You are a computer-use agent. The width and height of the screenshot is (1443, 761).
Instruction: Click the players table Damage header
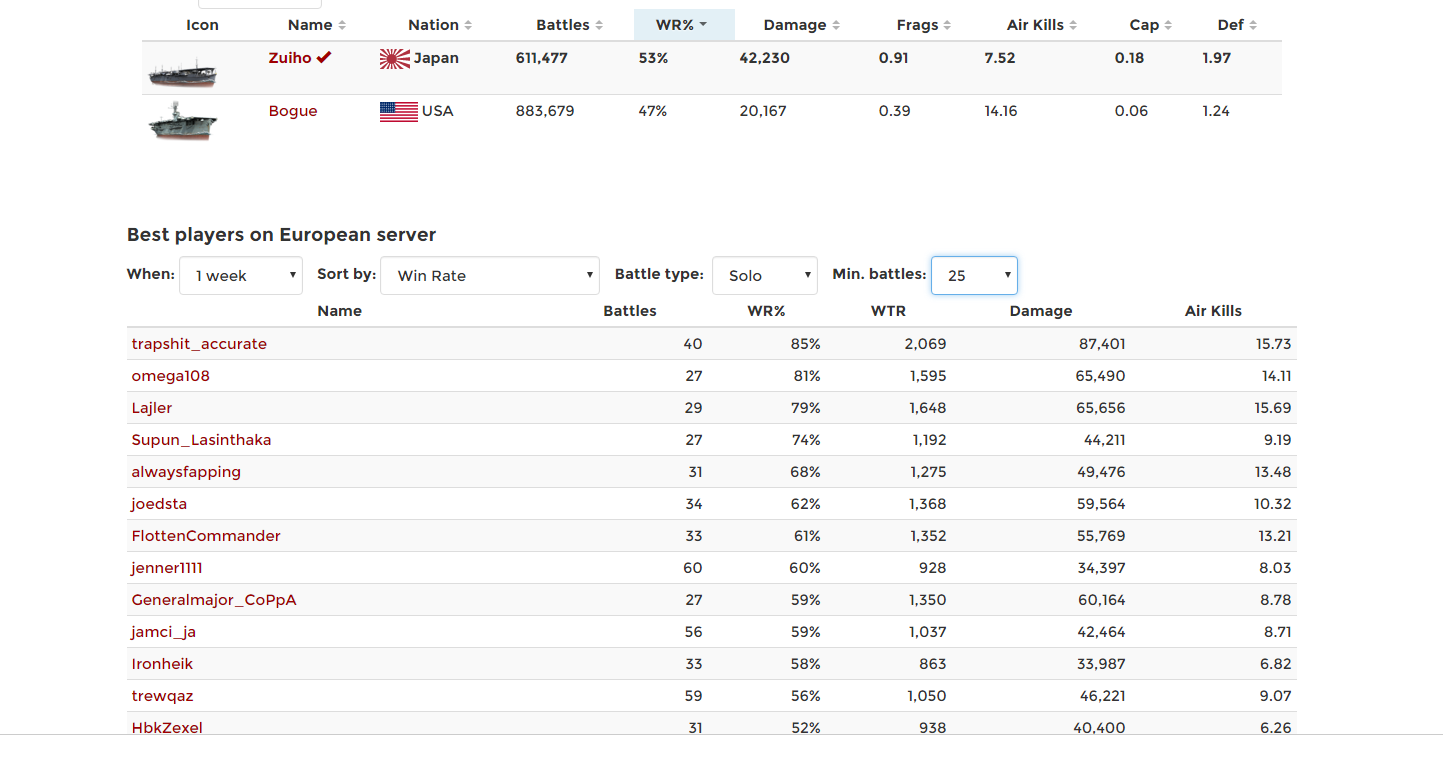[x=1041, y=311]
